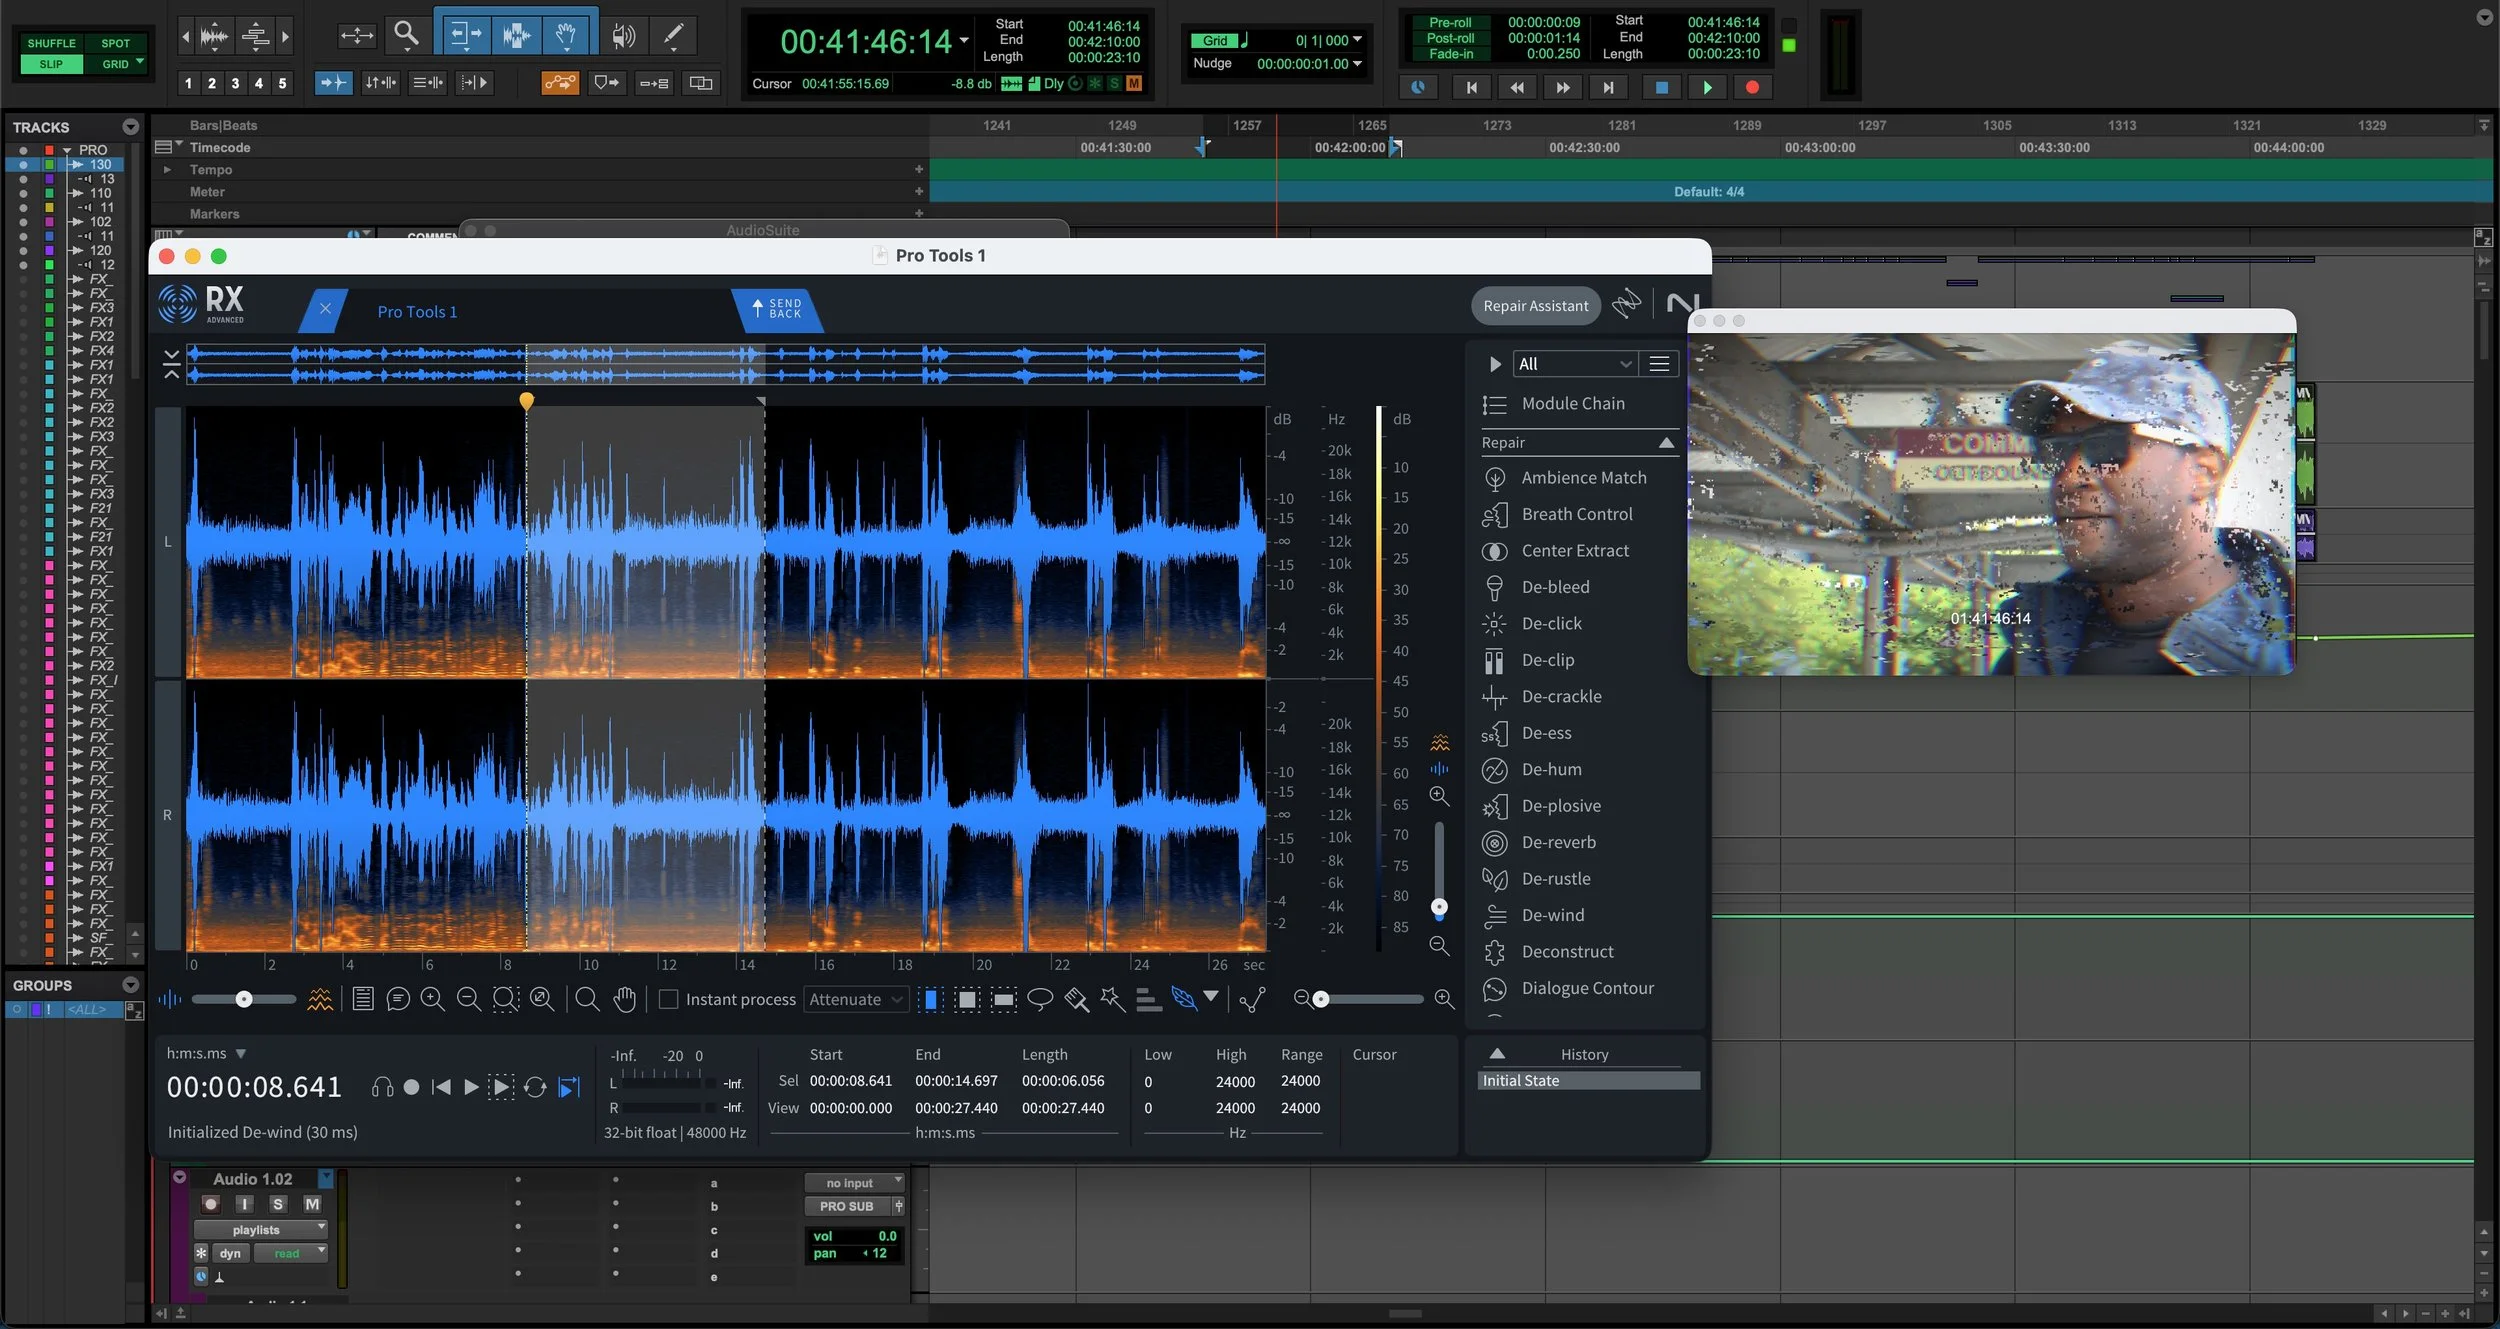Click the RX record button

point(411,1087)
